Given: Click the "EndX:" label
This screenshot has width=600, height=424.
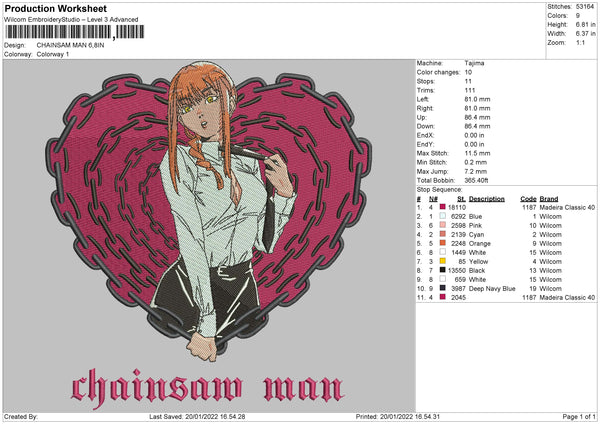Looking at the screenshot, I should [x=425, y=135].
